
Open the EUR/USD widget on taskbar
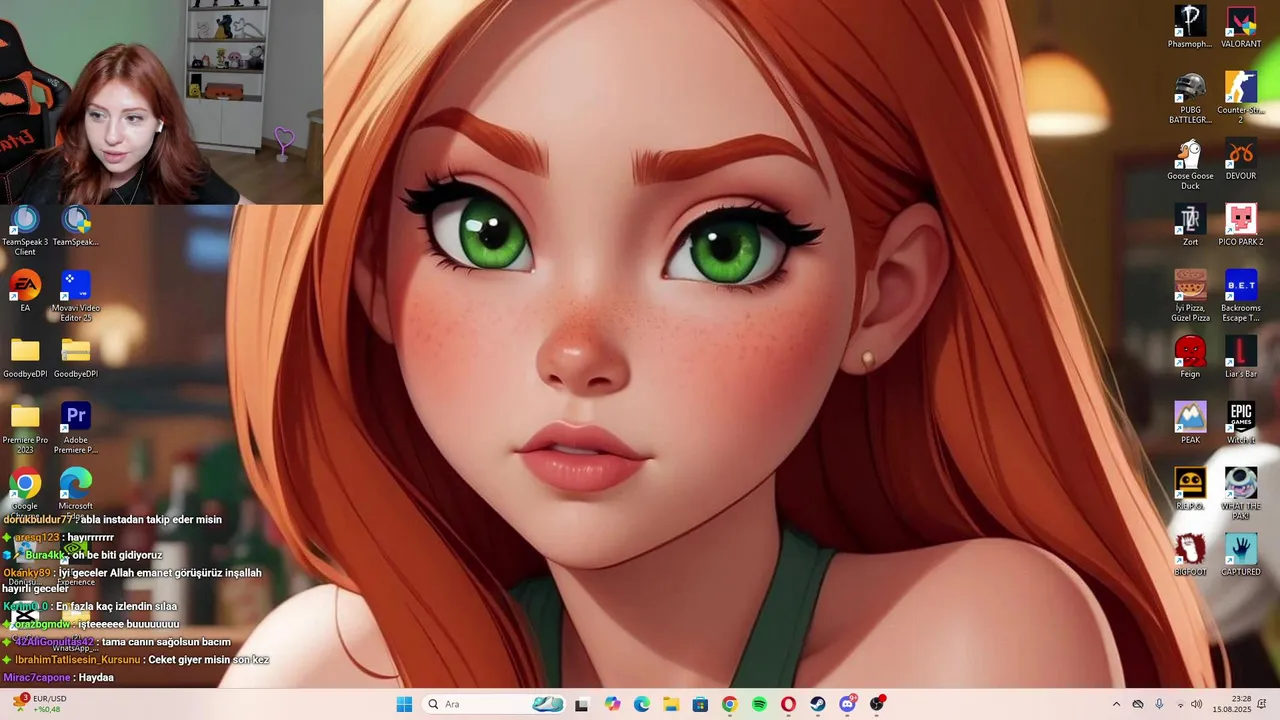(x=39, y=704)
